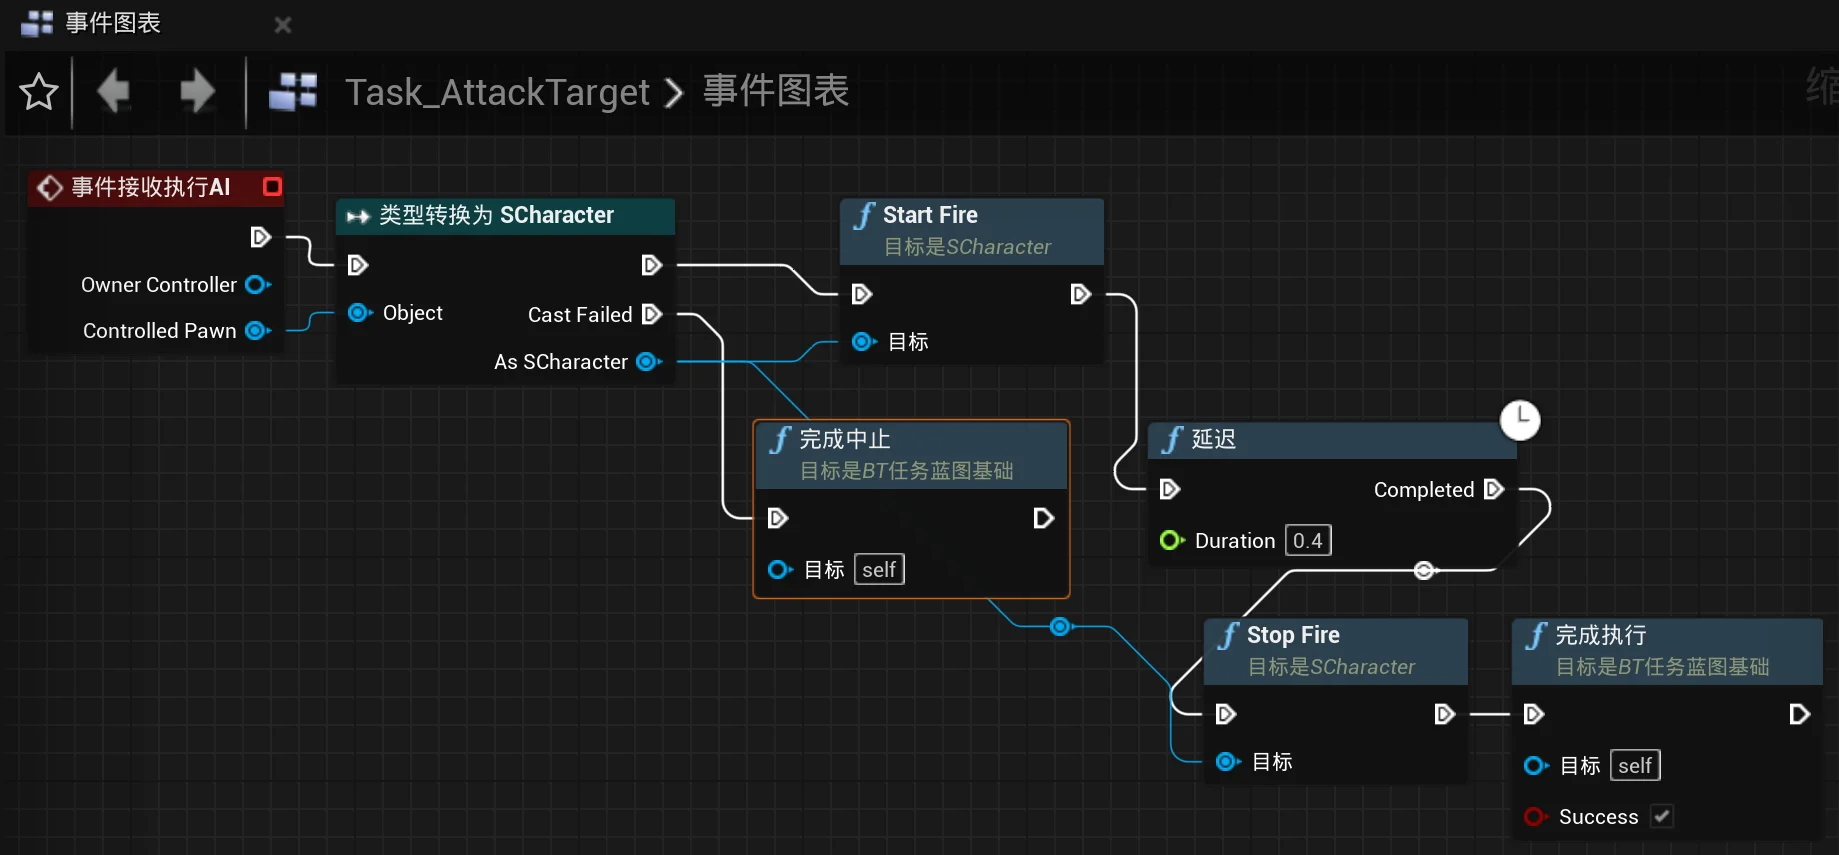Click the Object input pin on cast node
1839x855 pixels.
tap(360, 313)
